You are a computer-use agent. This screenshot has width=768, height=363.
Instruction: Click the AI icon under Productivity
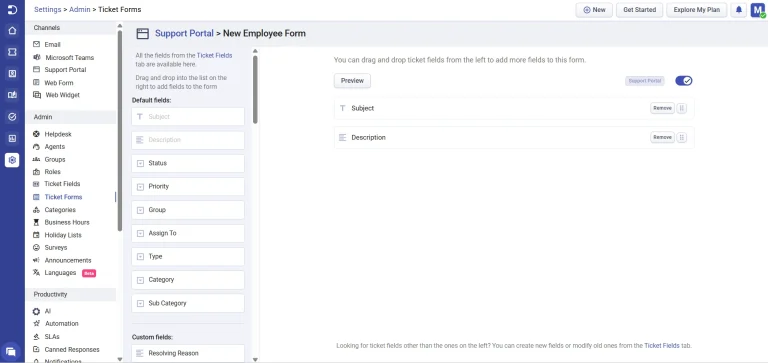tap(36, 311)
